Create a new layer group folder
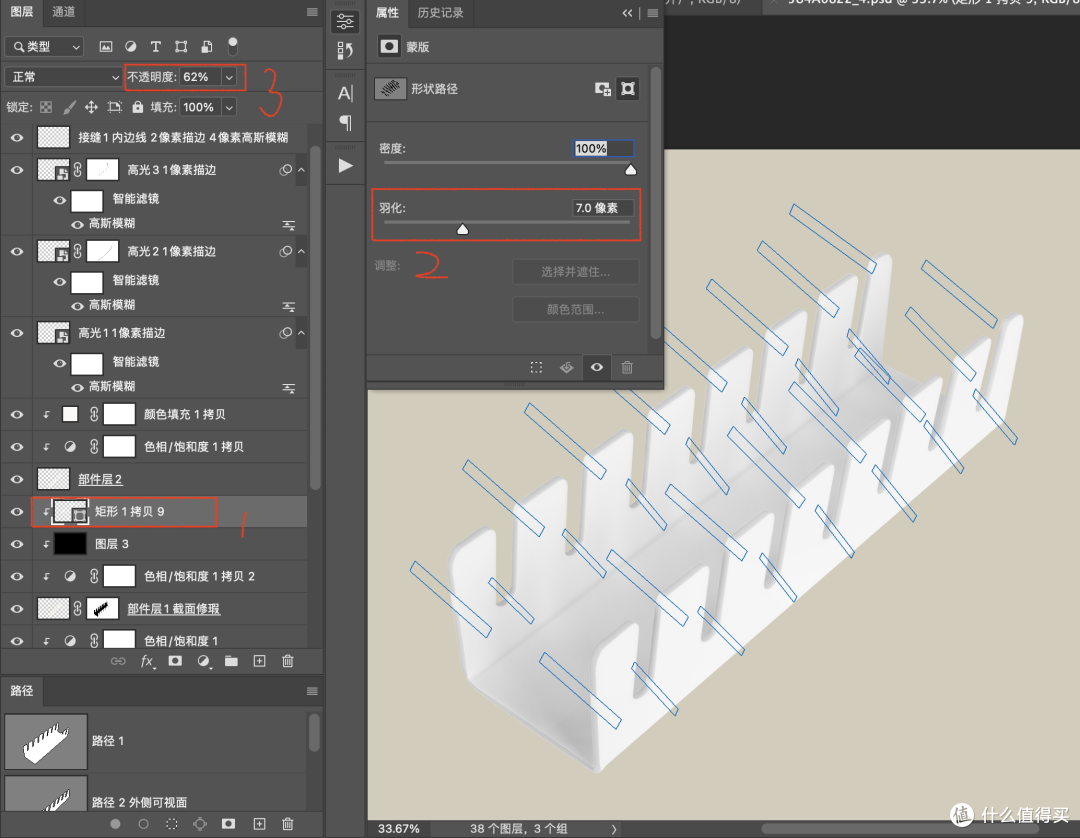The height and width of the screenshot is (838, 1080). pos(231,661)
